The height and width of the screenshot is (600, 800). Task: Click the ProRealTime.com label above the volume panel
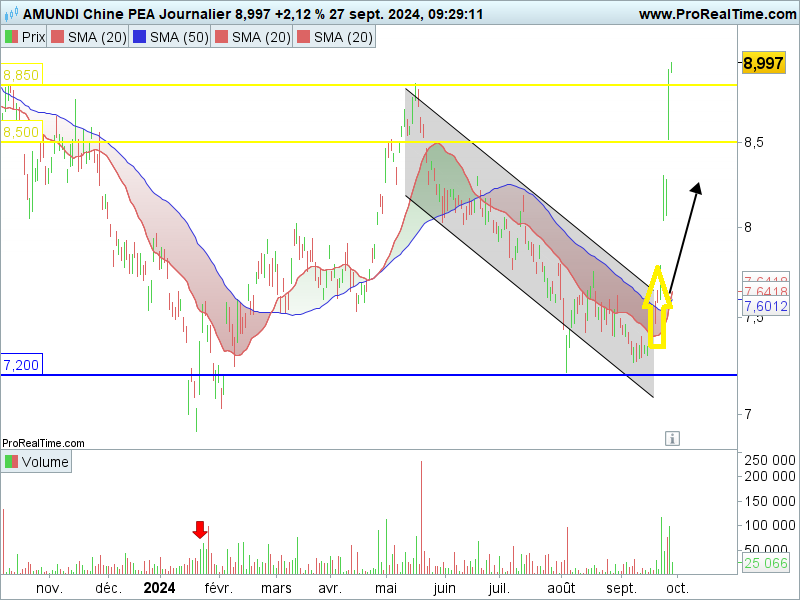point(43,443)
